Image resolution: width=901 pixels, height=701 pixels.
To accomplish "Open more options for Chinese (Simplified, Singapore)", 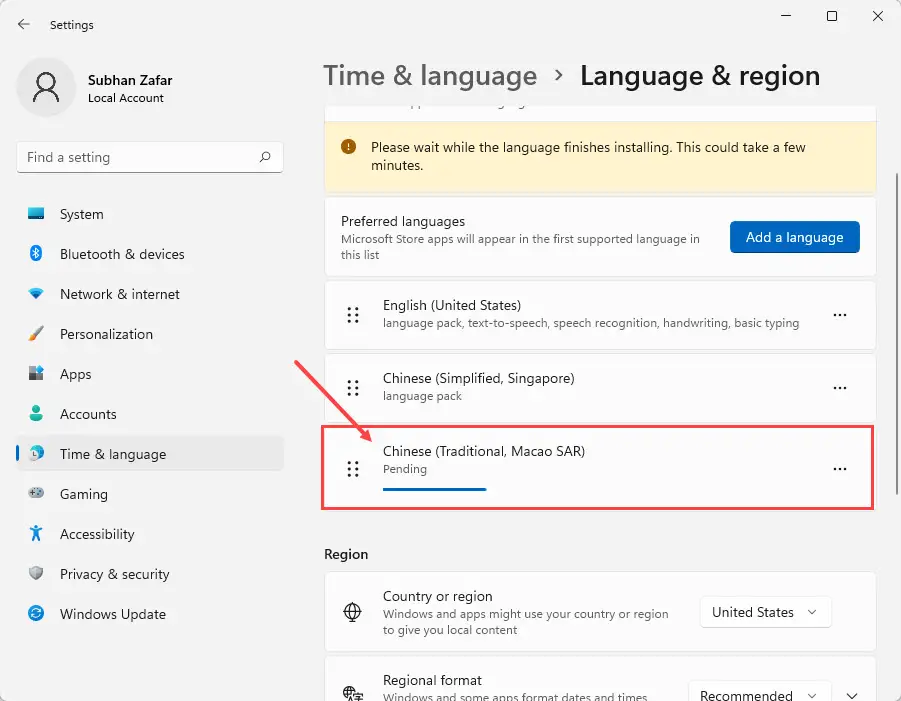I will (x=840, y=388).
